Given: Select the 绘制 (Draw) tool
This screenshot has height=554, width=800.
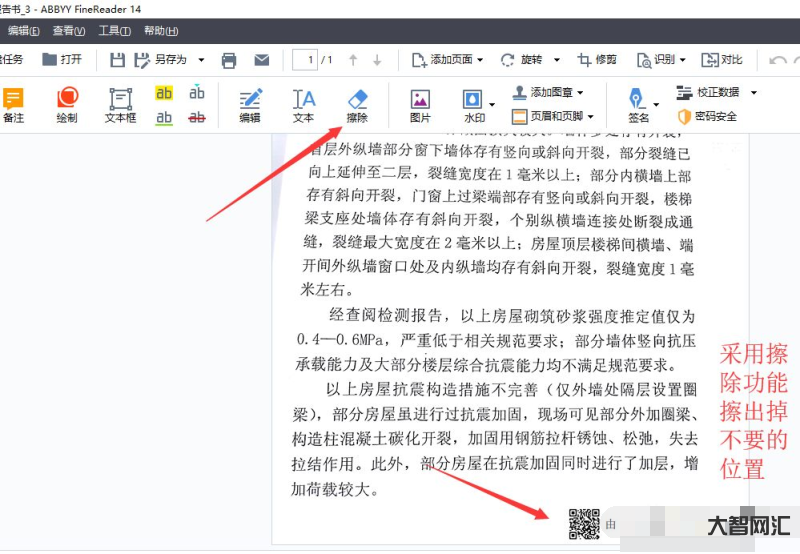Looking at the screenshot, I should tap(67, 105).
